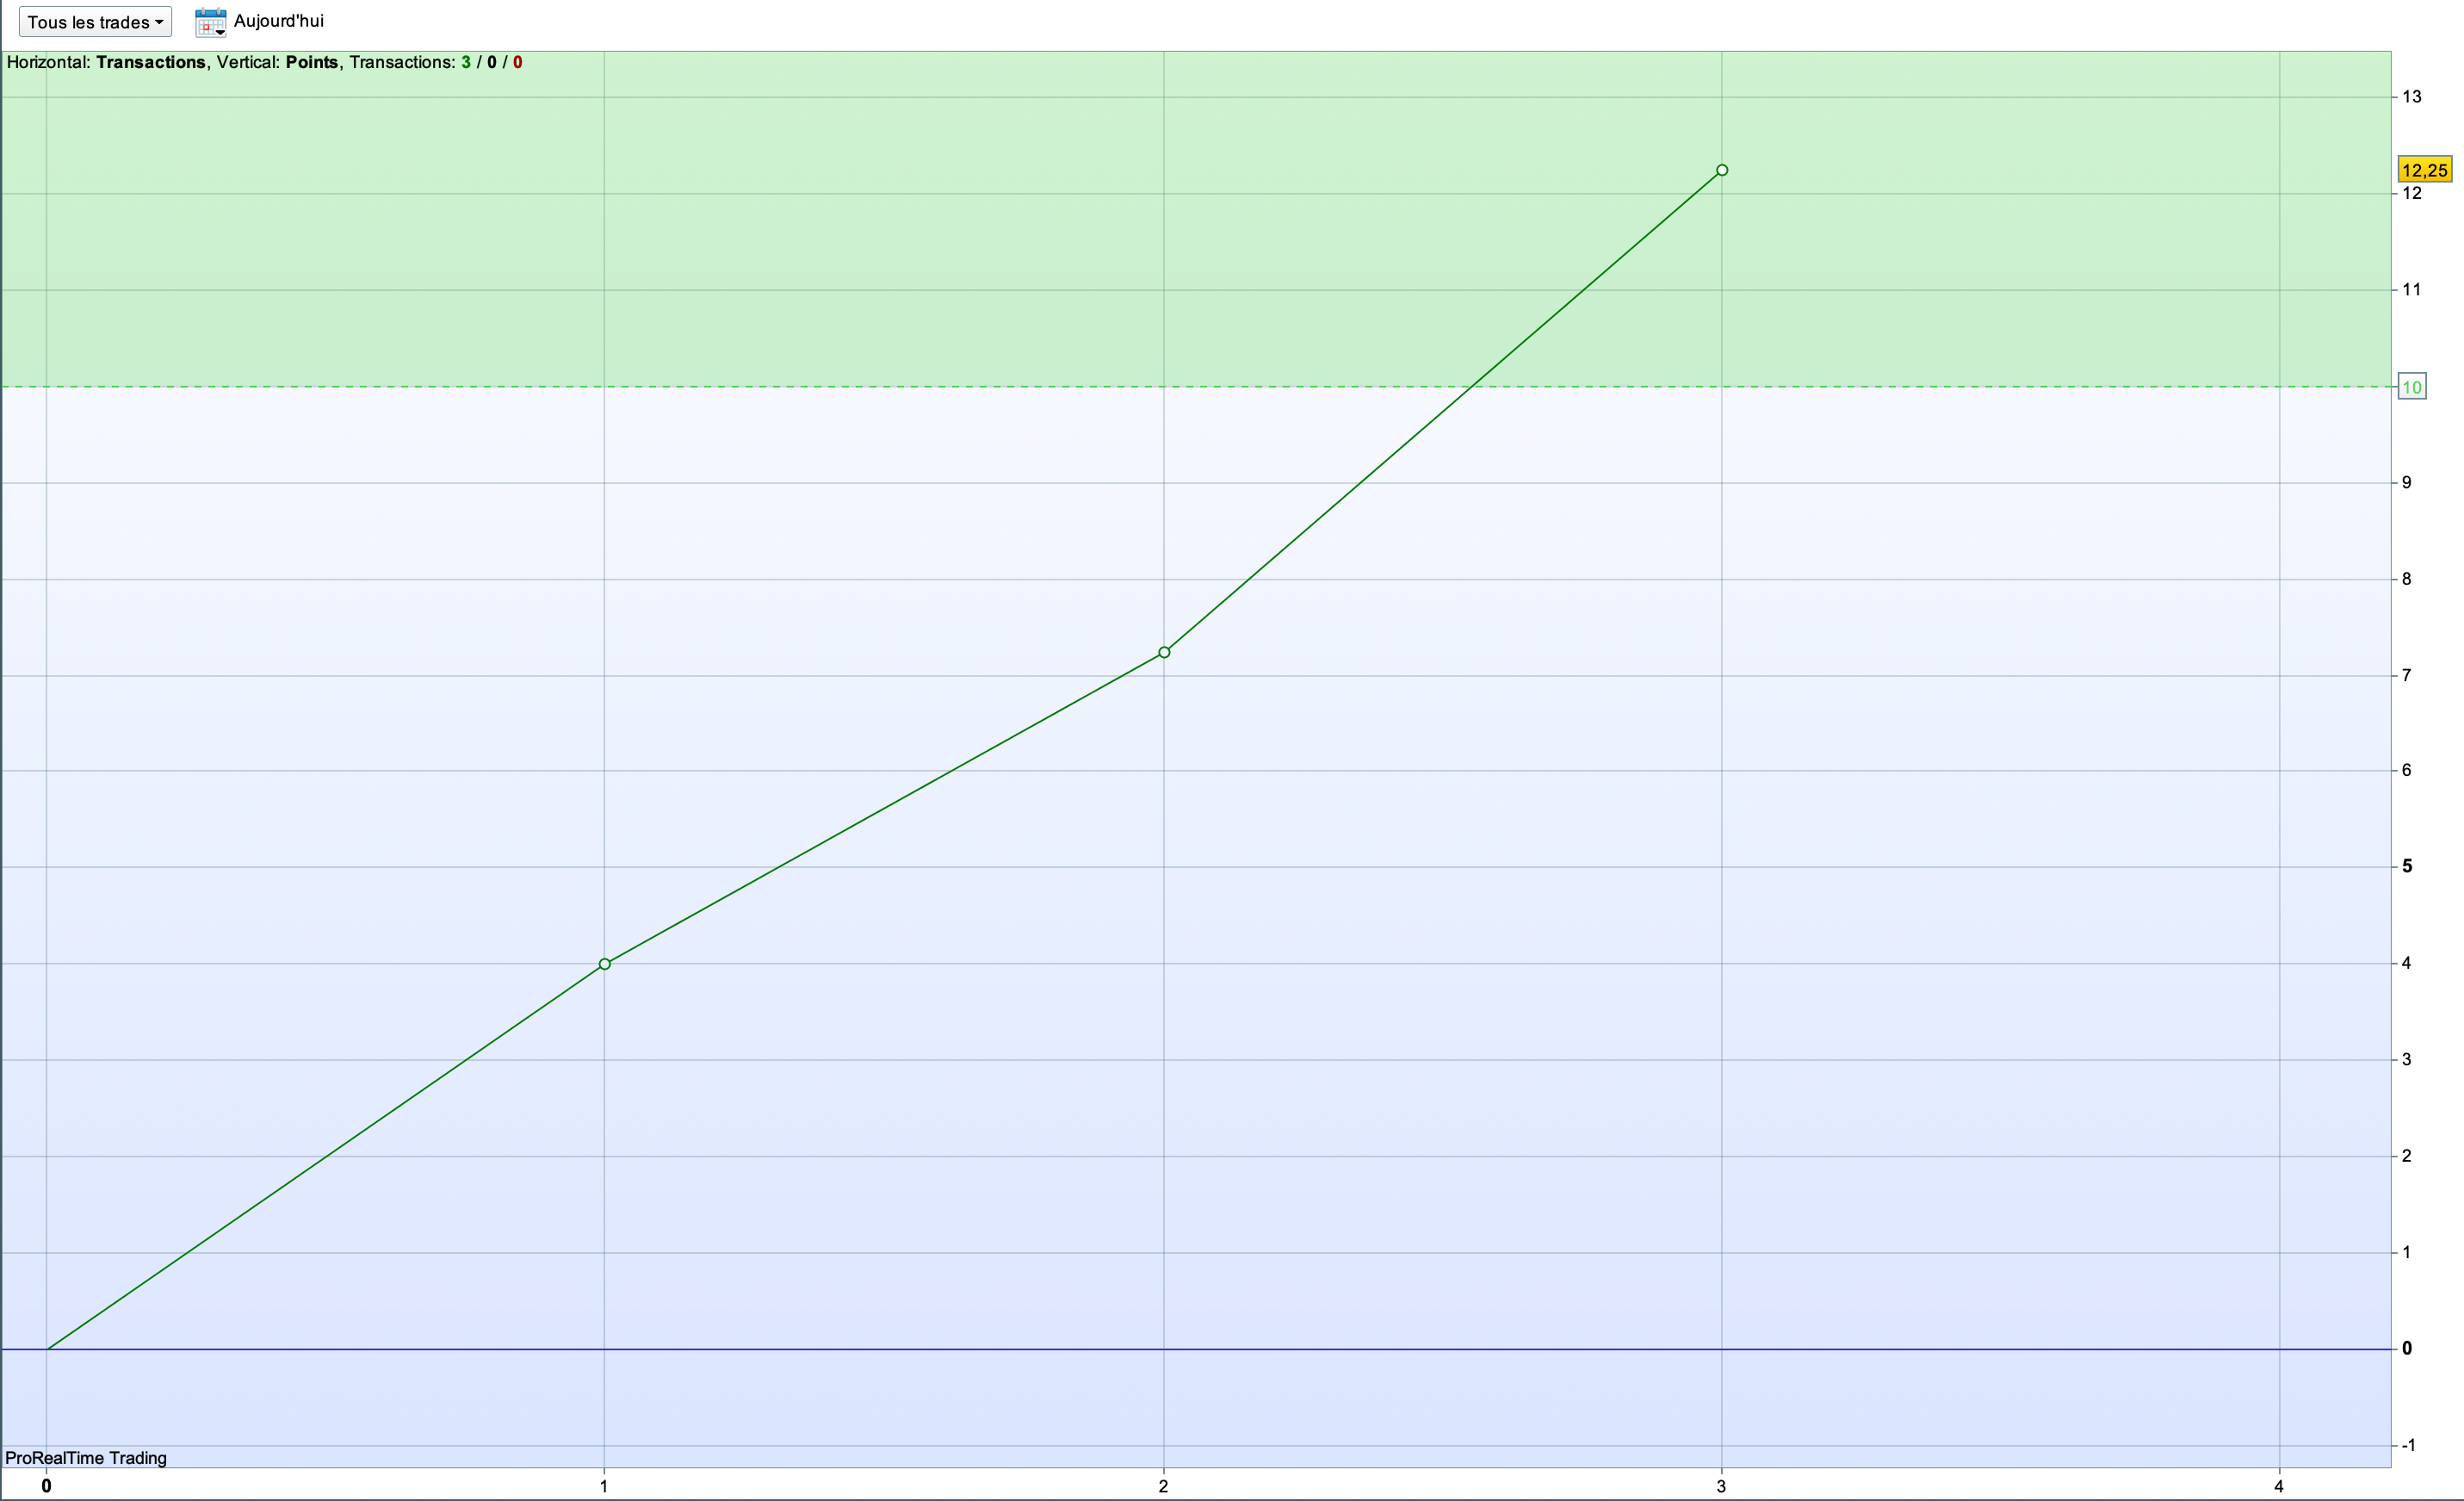The image size is (2464, 1501).
Task: Click the calendar date-range icon
Action: click(x=210, y=22)
